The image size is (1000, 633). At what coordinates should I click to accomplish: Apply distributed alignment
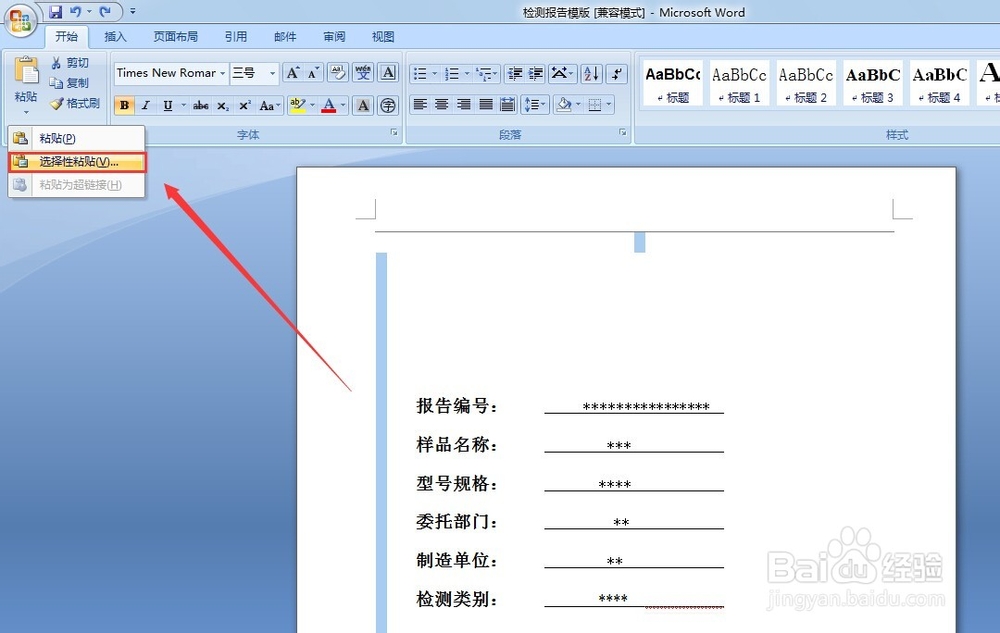pyautogui.click(x=508, y=105)
